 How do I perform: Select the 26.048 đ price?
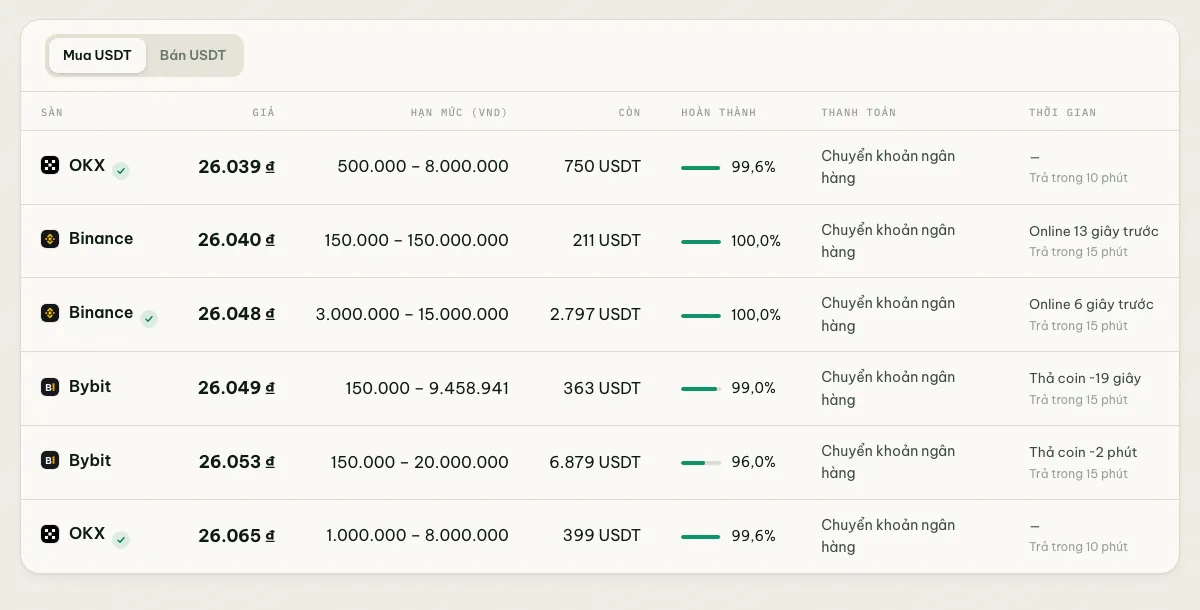click(236, 315)
